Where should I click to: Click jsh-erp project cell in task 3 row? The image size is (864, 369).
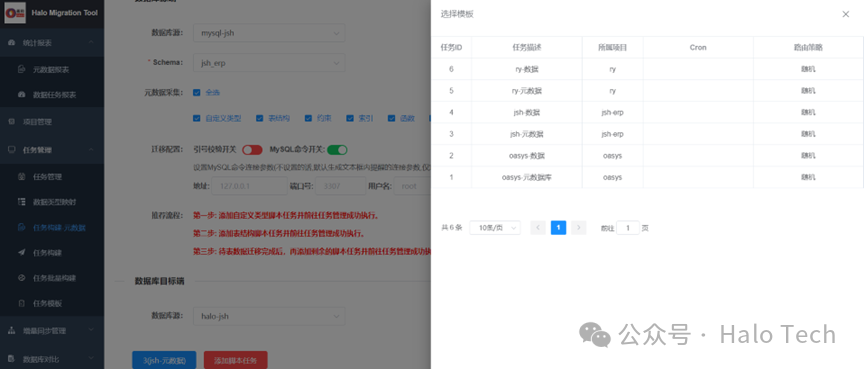612,134
